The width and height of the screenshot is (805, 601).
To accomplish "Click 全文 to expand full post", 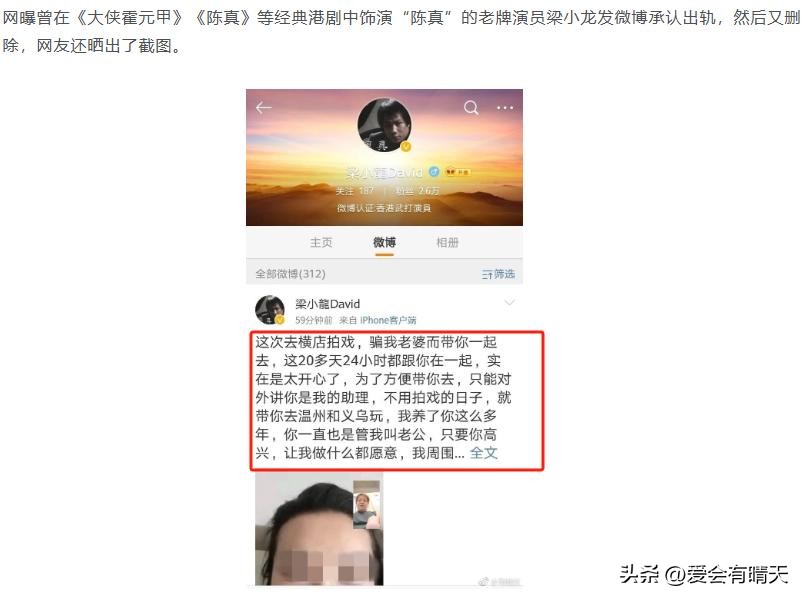I will click(x=484, y=453).
